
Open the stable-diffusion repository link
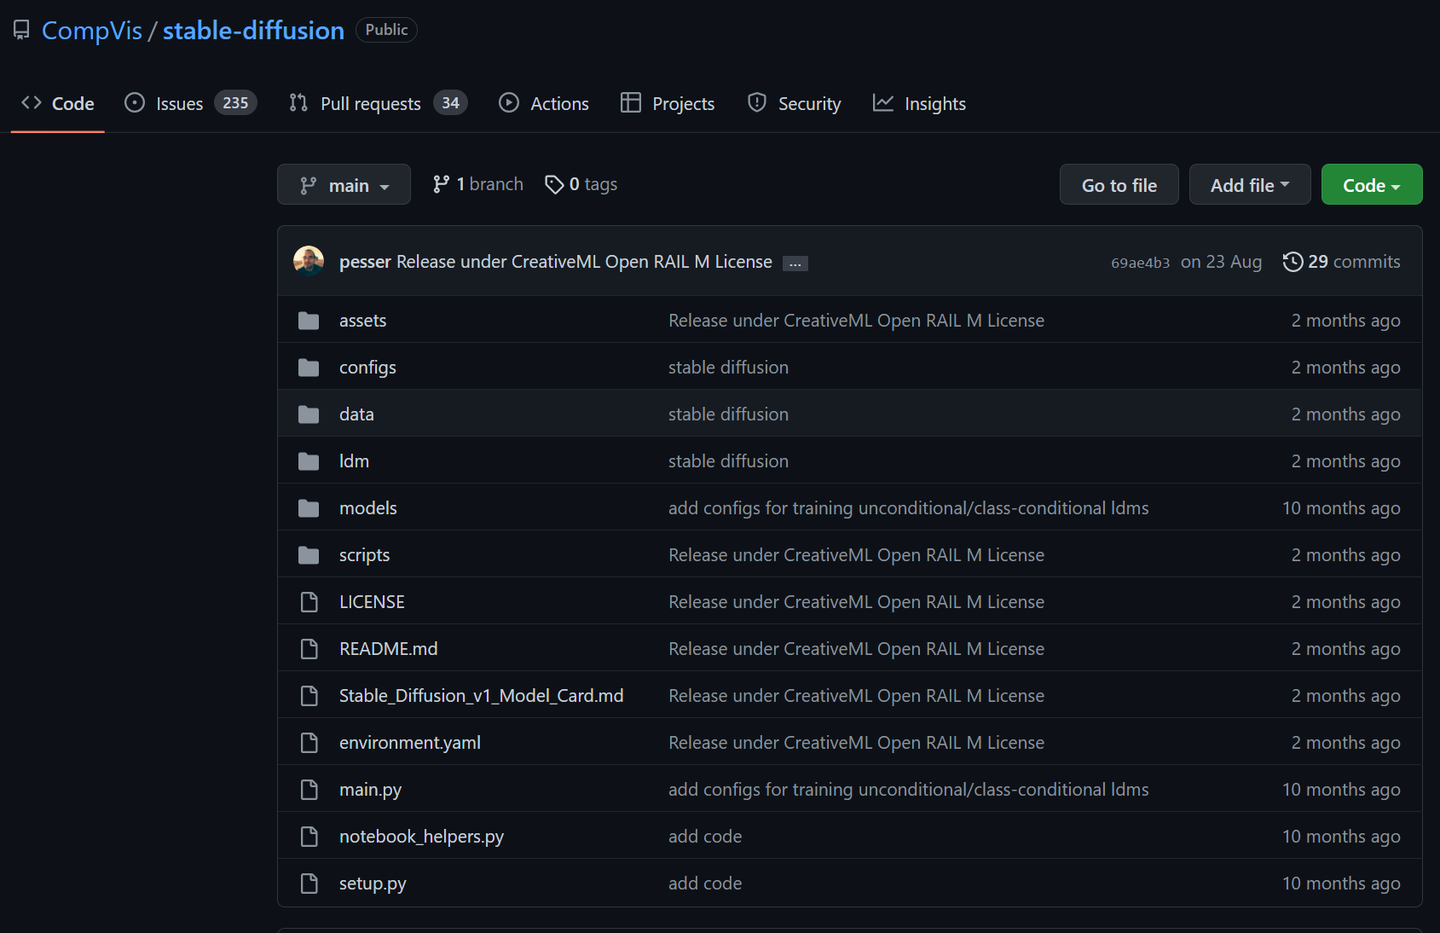254,30
